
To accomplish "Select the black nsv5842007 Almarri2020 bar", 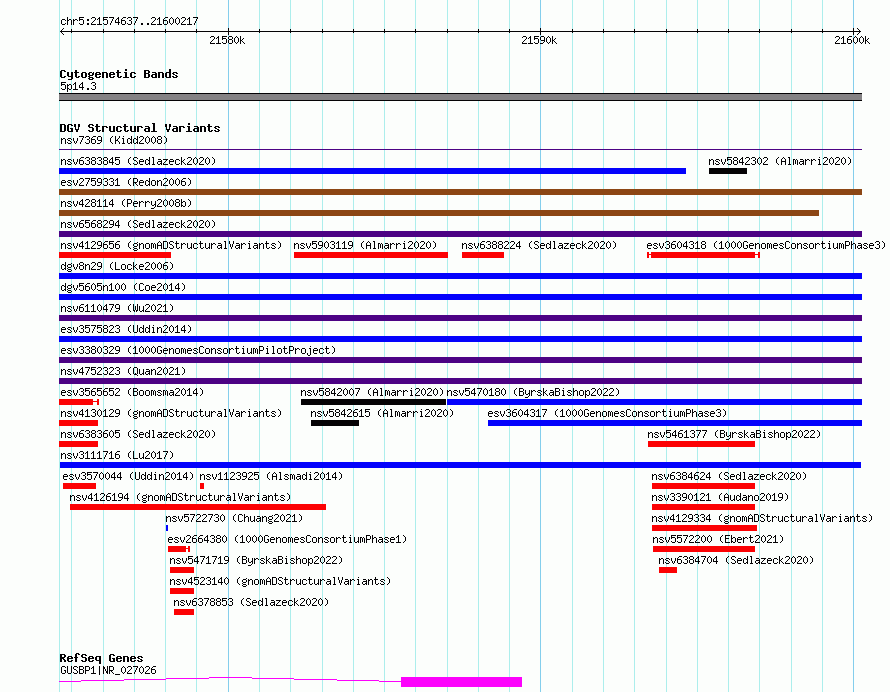I will (x=373, y=402).
